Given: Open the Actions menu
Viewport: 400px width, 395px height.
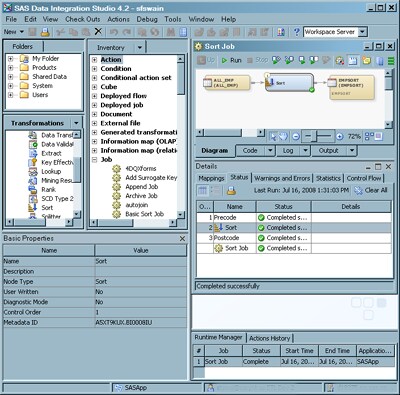Looking at the screenshot, I should 118,19.
